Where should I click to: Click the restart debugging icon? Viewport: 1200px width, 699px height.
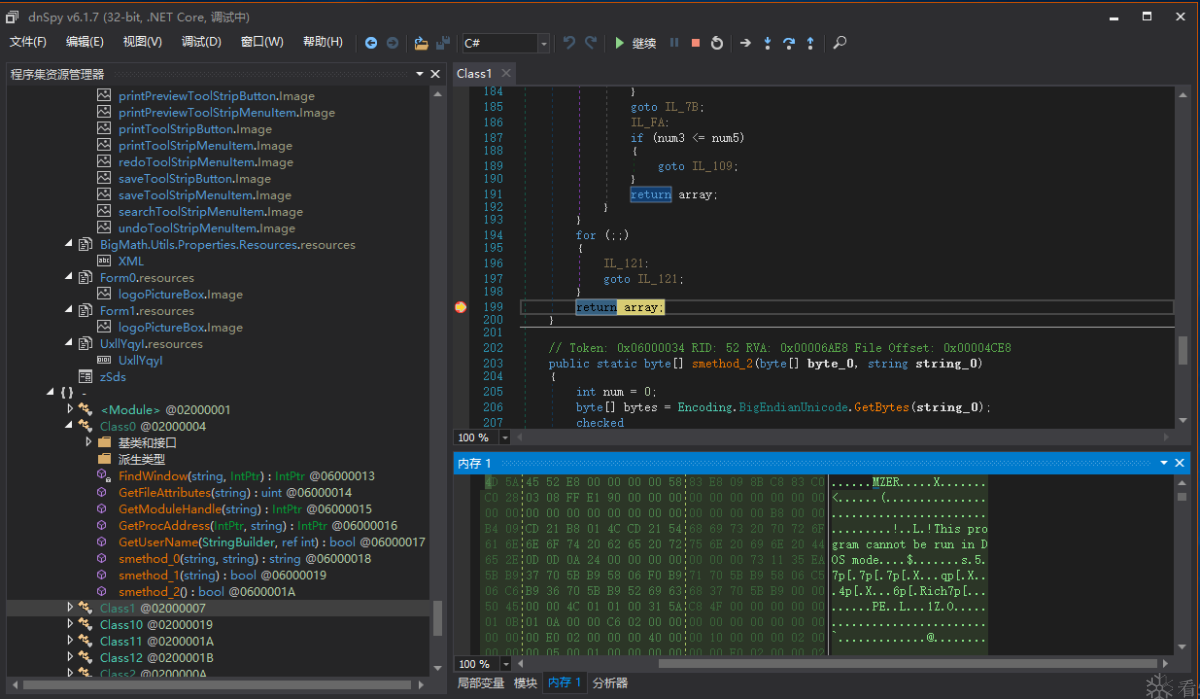[717, 43]
